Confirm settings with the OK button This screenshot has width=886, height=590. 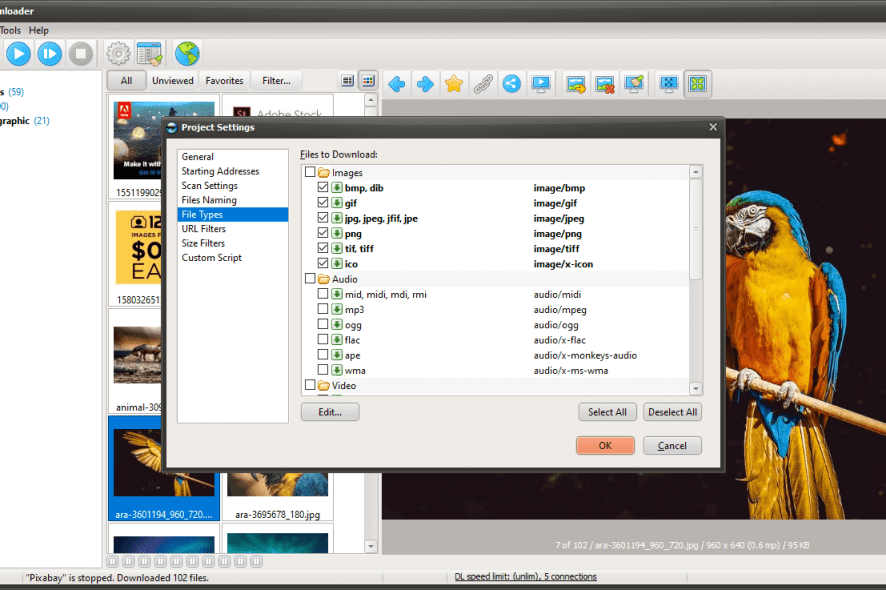(605, 445)
